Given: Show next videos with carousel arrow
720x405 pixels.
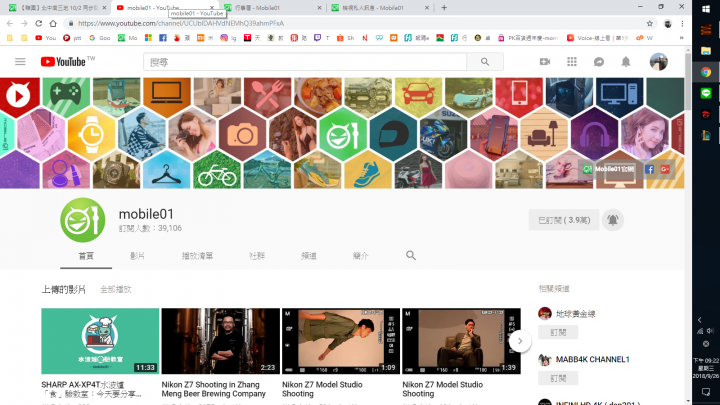Looking at the screenshot, I should coord(520,341).
